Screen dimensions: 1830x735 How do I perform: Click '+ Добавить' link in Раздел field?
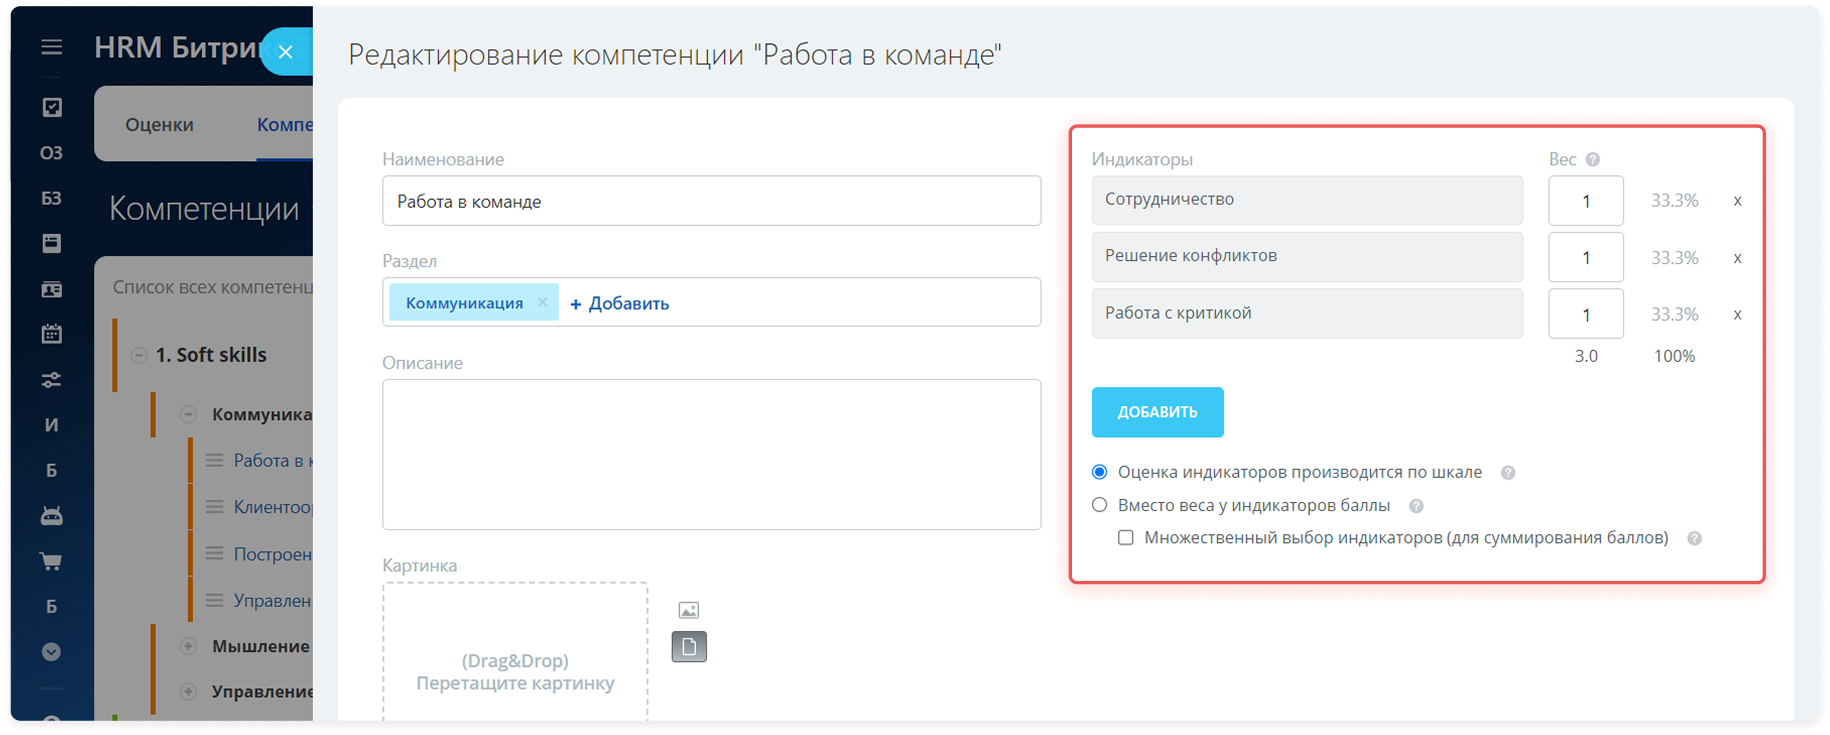(620, 303)
